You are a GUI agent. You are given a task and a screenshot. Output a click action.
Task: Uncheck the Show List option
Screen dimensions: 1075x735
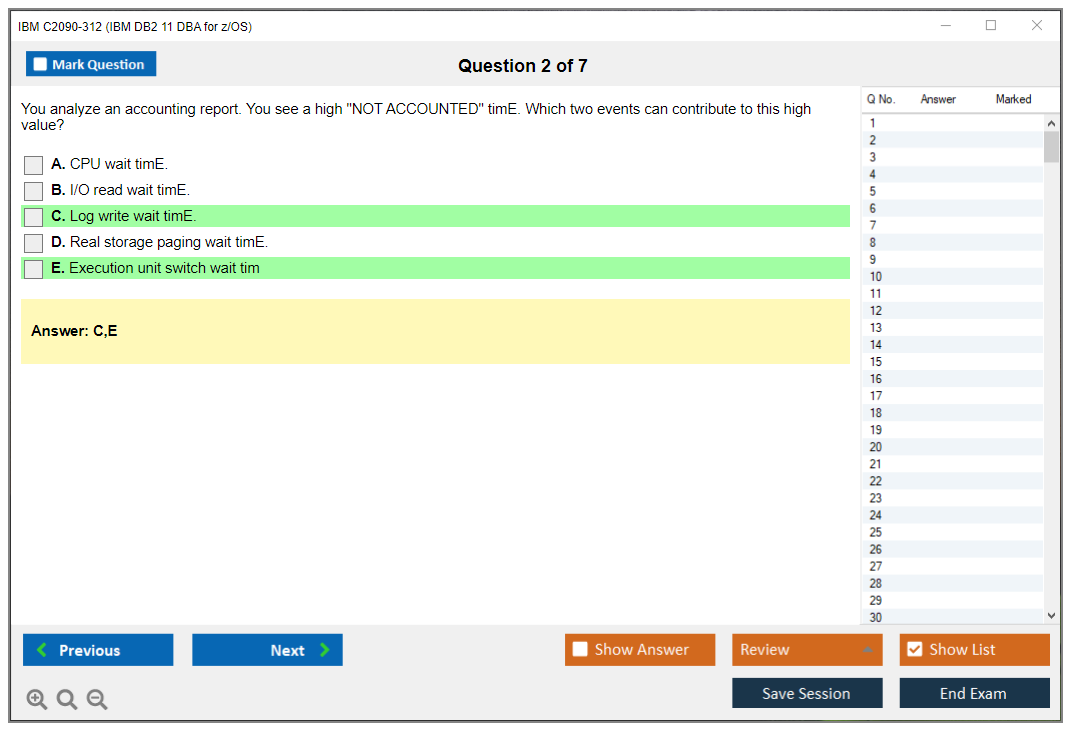[914, 650]
